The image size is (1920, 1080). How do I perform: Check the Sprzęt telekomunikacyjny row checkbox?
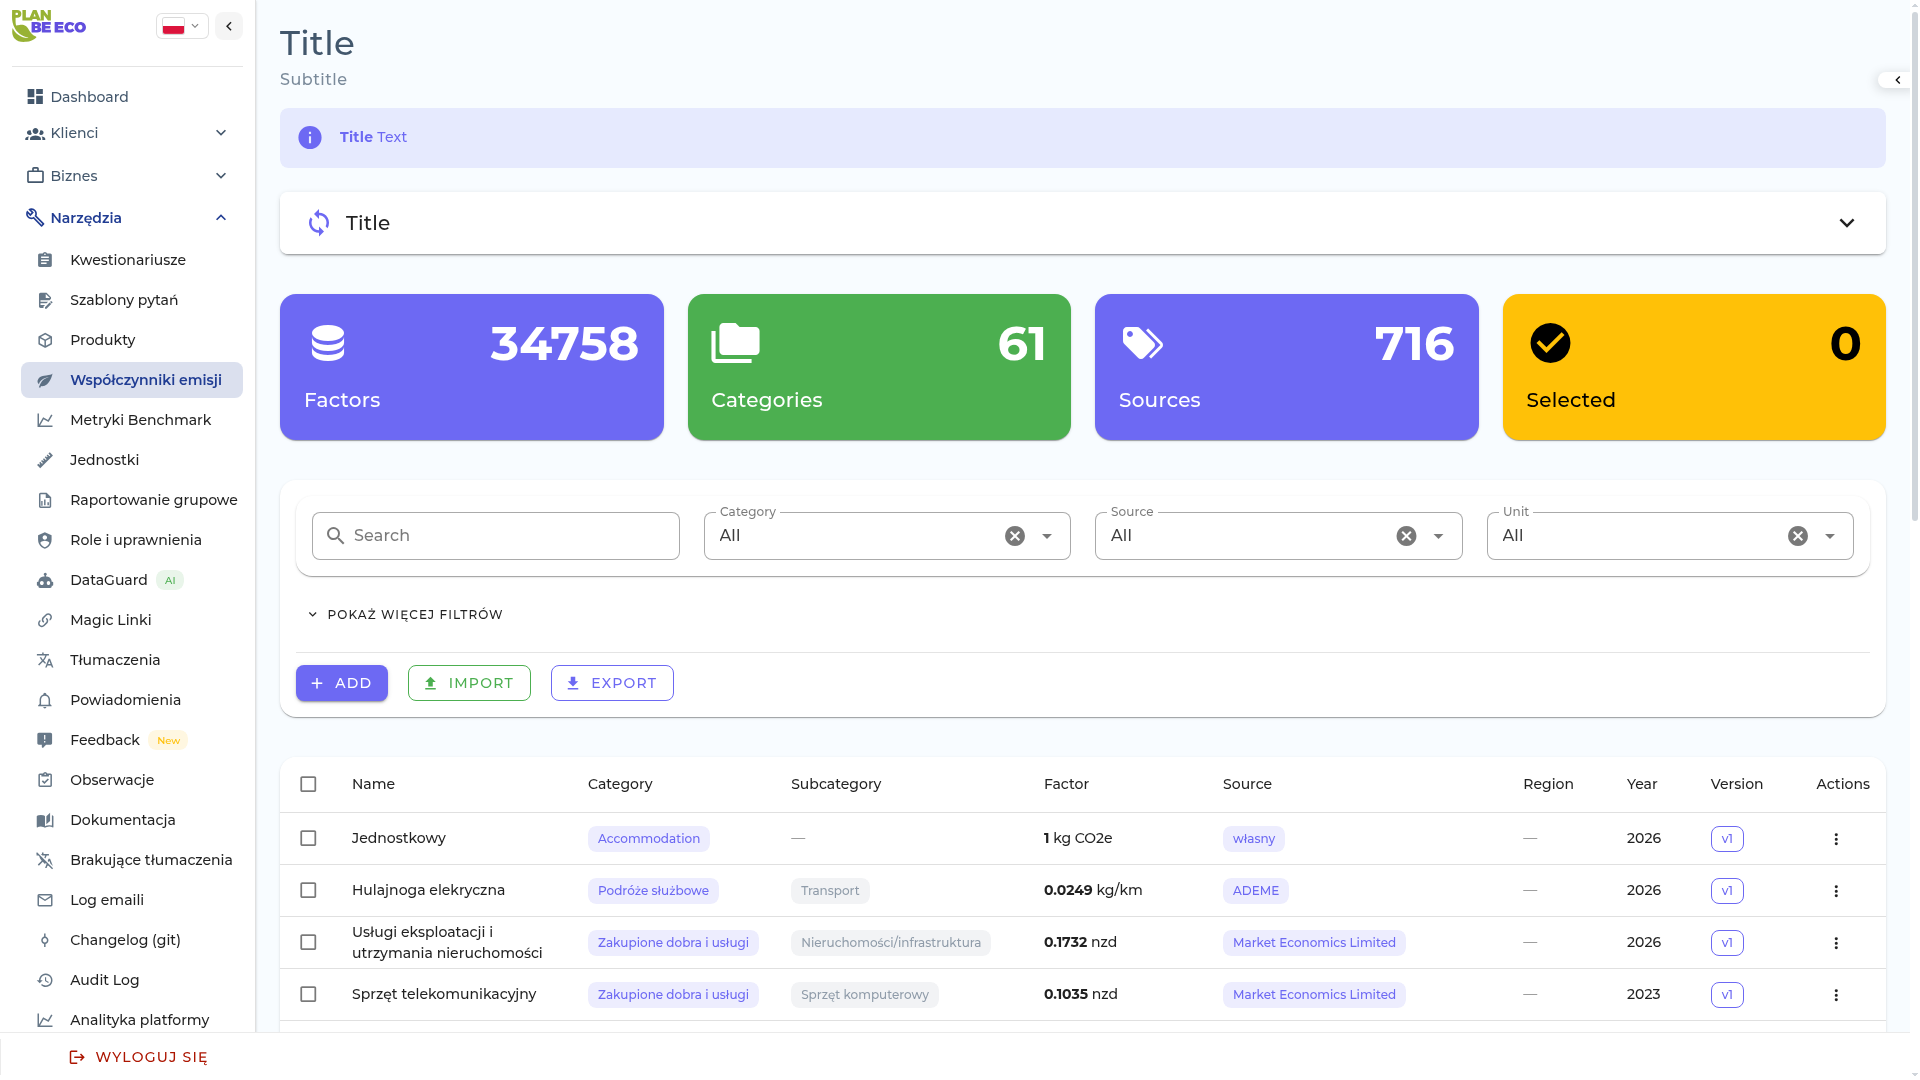[x=308, y=995]
